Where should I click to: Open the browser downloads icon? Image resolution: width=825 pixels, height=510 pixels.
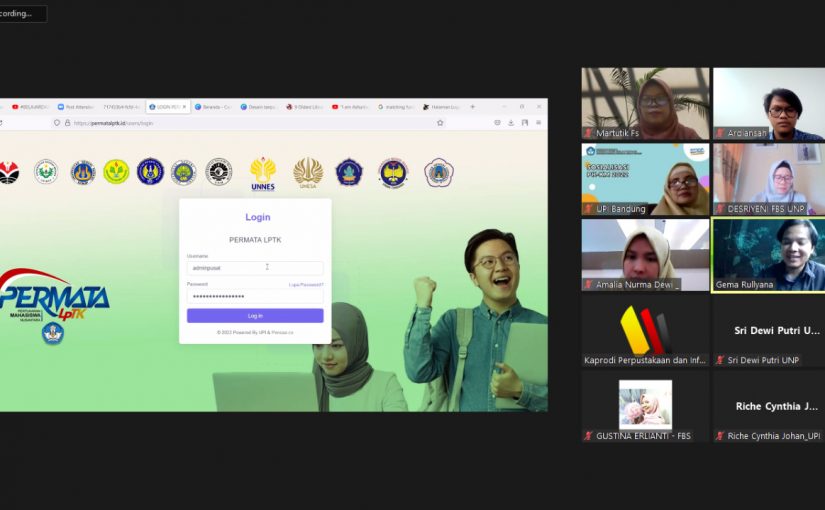click(510, 123)
